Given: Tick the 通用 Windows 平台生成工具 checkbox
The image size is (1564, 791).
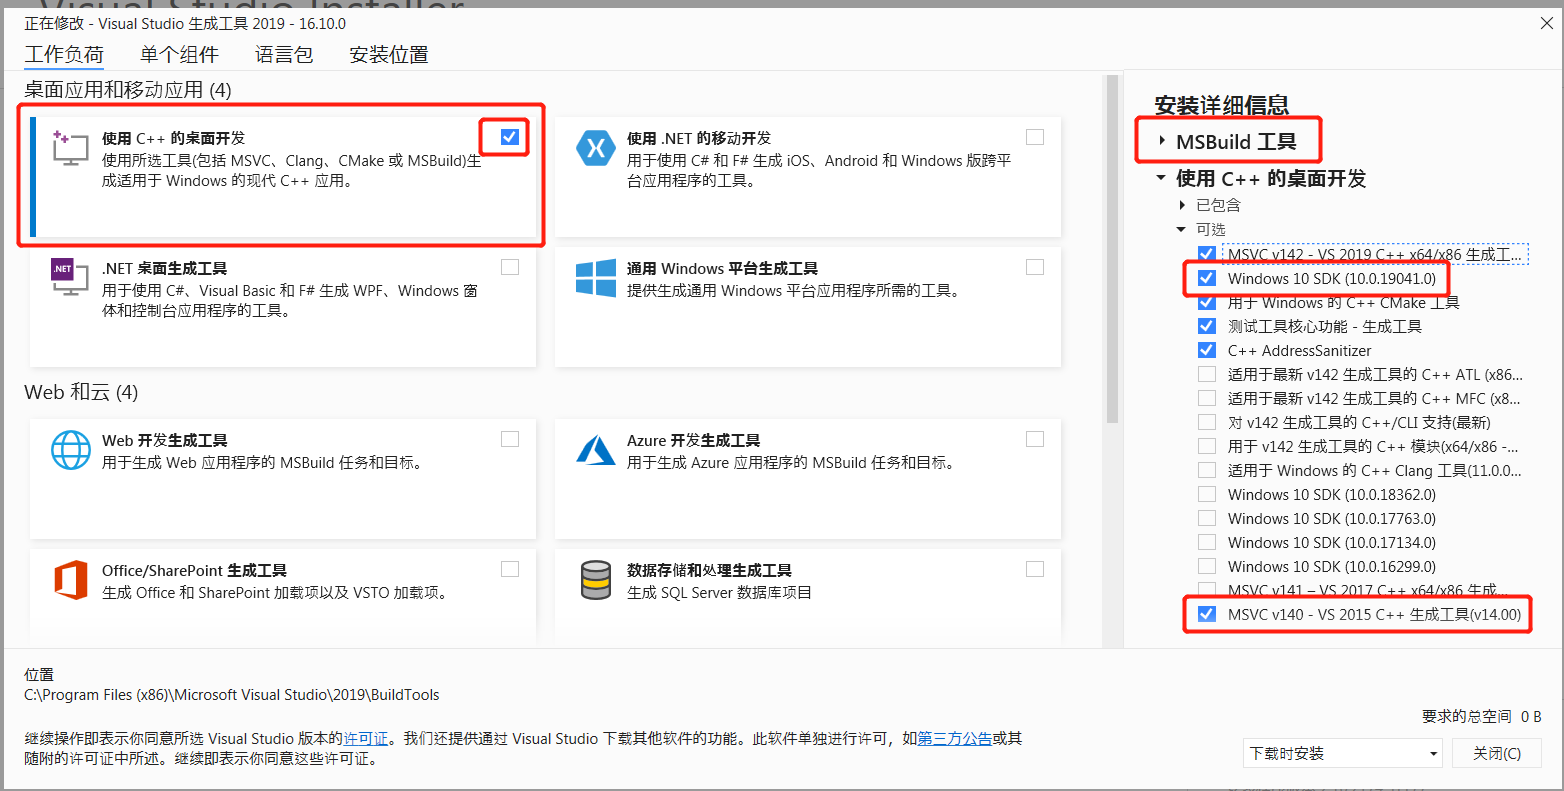Looking at the screenshot, I should (x=1035, y=267).
